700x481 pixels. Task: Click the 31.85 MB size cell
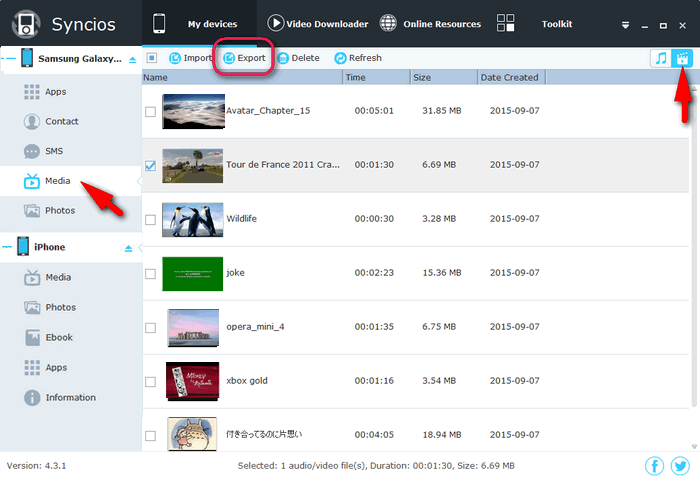[x=442, y=111]
